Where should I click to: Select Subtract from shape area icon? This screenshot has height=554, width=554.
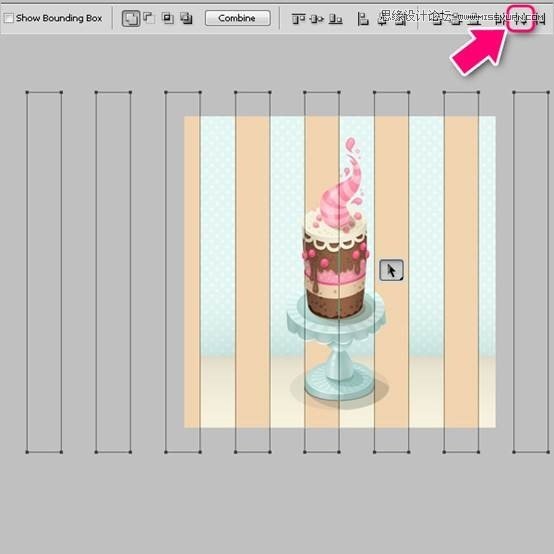coord(149,18)
